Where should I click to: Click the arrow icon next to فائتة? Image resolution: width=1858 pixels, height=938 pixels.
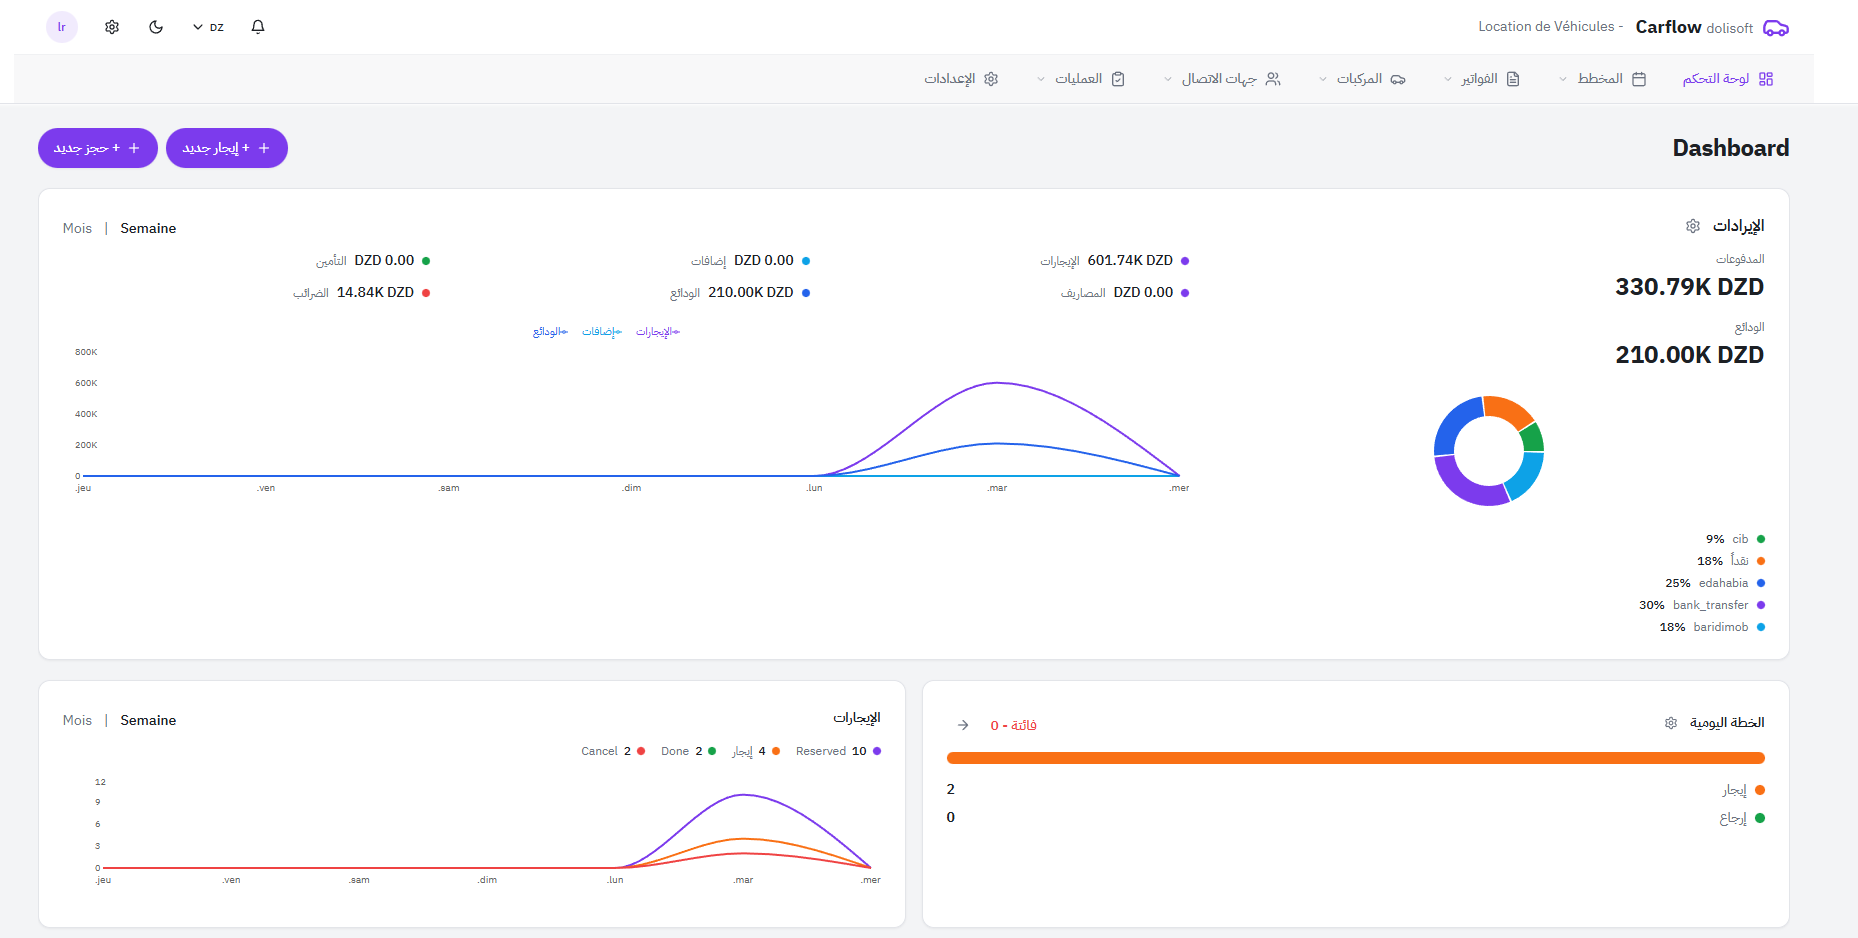(963, 725)
